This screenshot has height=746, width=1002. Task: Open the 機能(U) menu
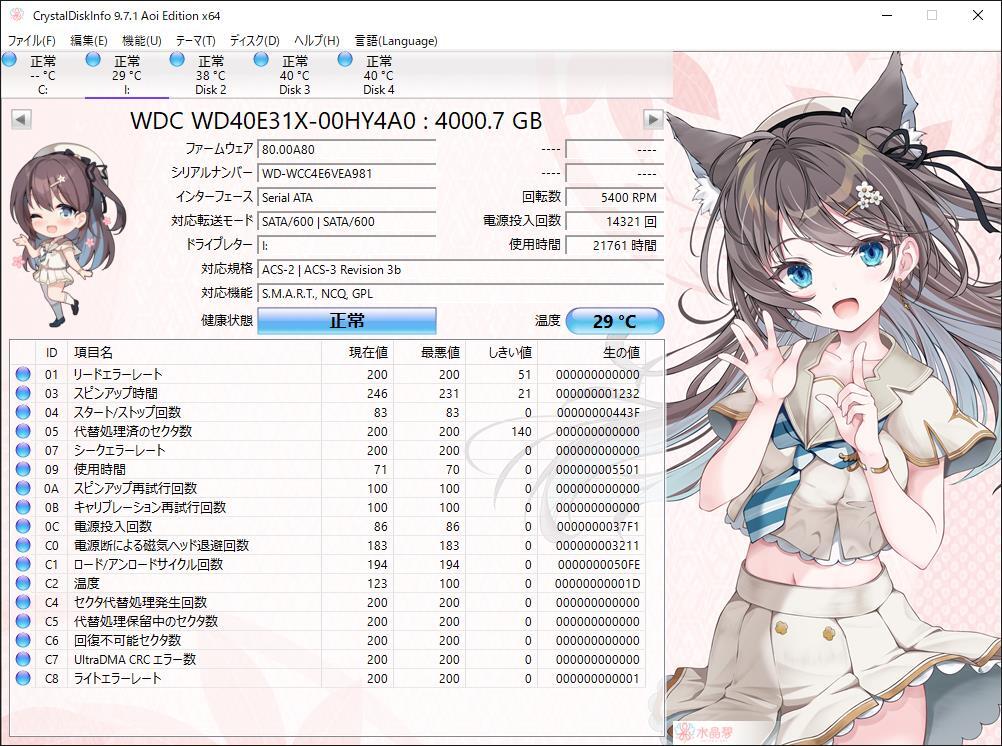point(141,41)
